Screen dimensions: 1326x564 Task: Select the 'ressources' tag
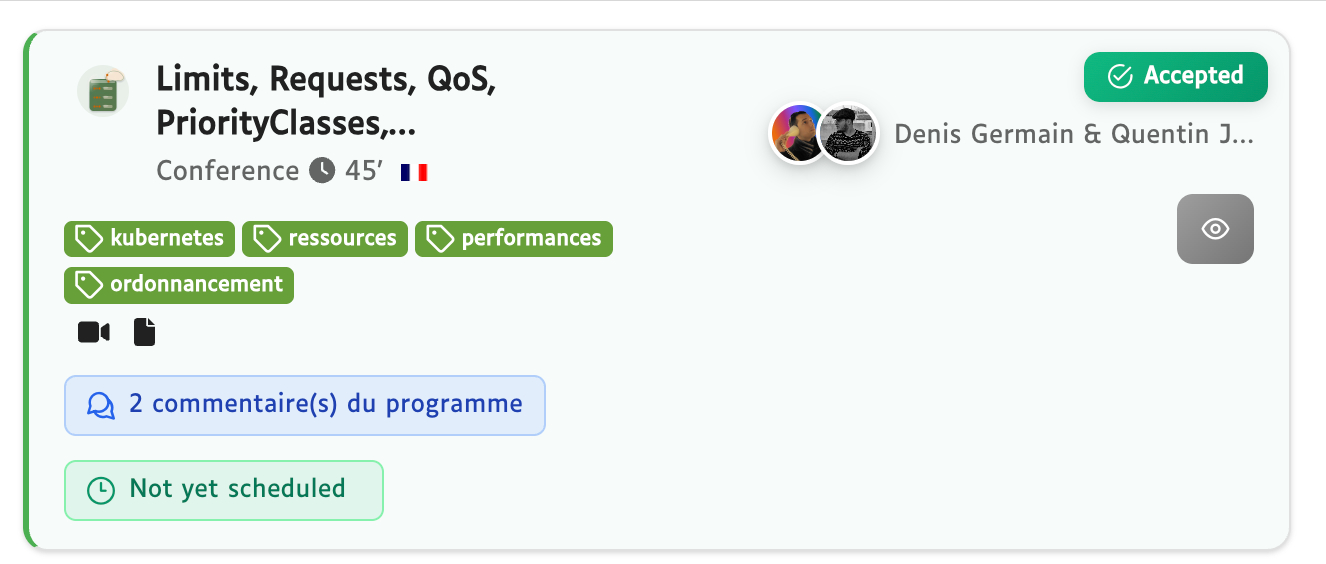click(325, 239)
